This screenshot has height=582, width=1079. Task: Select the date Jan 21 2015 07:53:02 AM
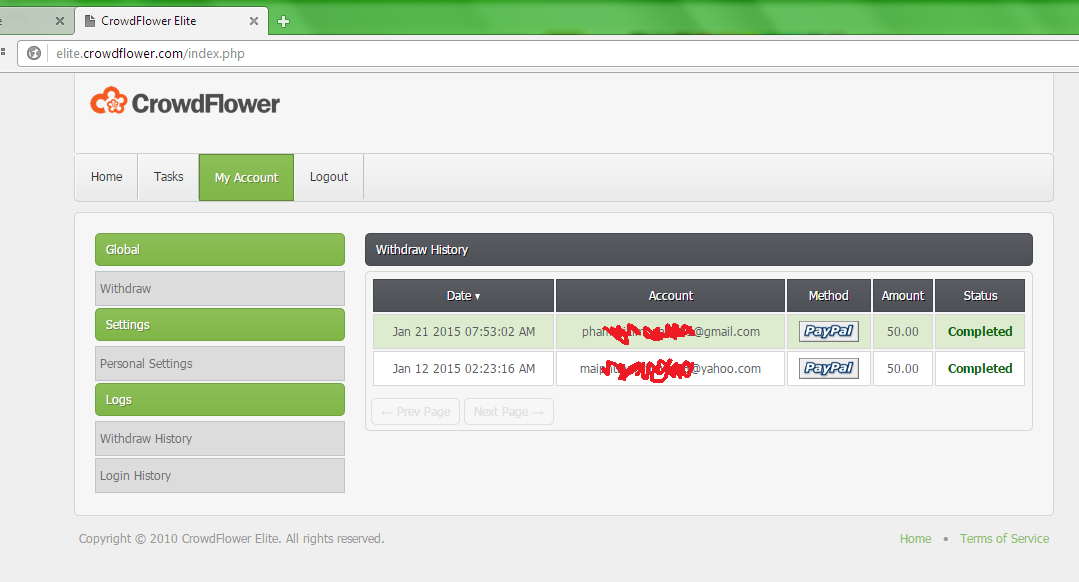coord(464,332)
